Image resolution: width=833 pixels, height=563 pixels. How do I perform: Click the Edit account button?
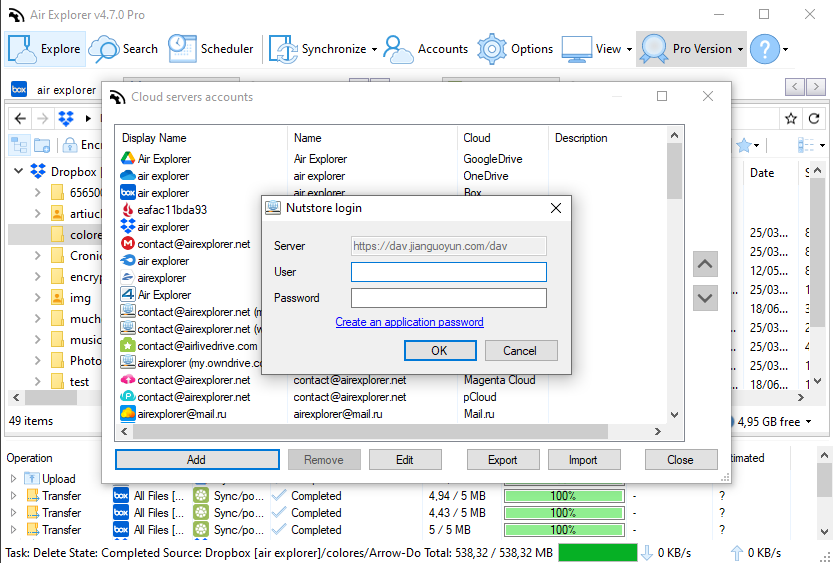[x=405, y=459]
